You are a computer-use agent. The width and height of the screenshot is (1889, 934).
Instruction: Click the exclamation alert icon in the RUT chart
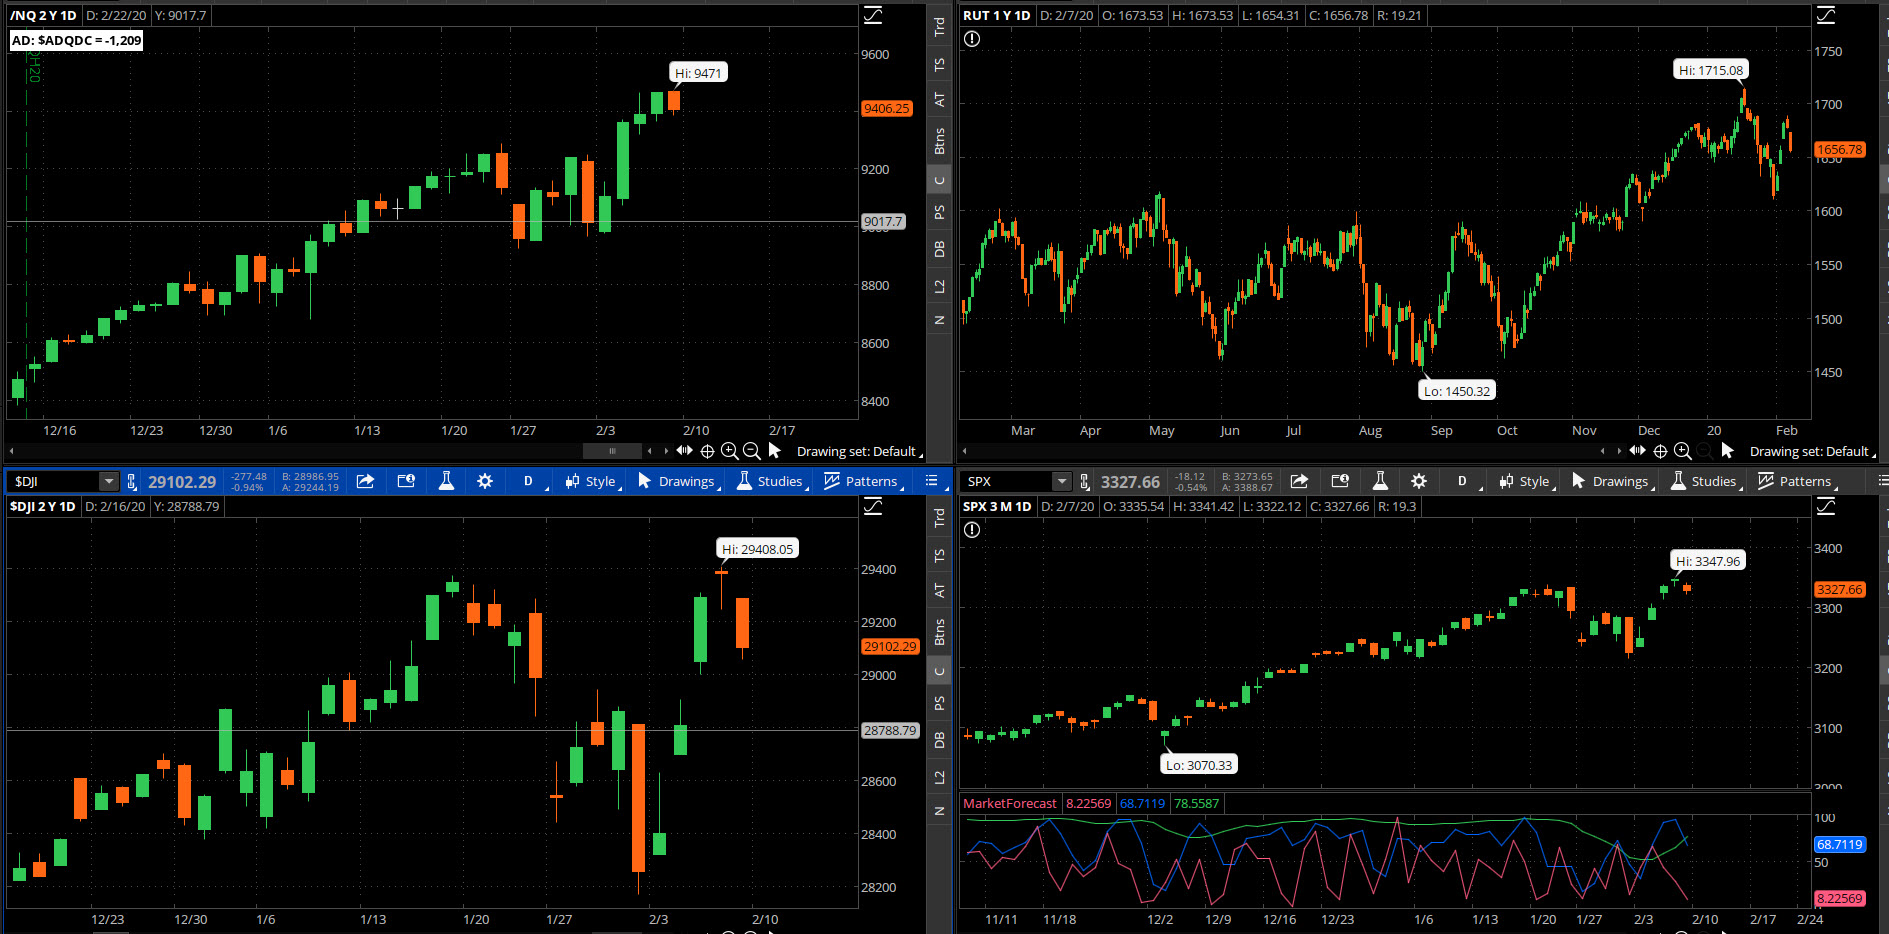coord(972,39)
